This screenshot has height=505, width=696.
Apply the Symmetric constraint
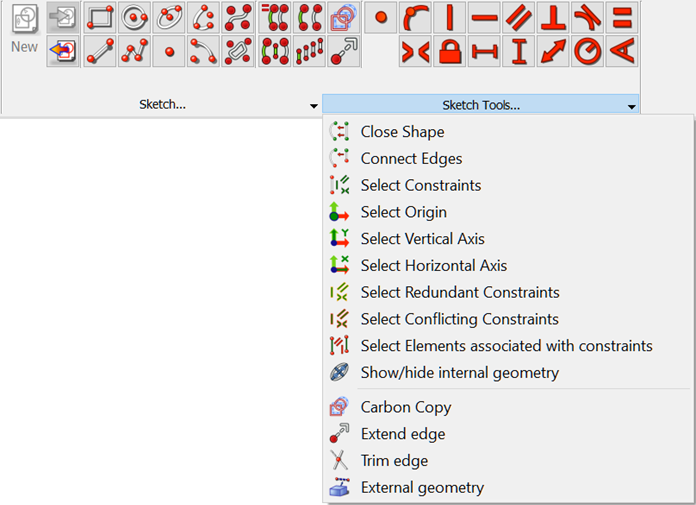pos(415,51)
